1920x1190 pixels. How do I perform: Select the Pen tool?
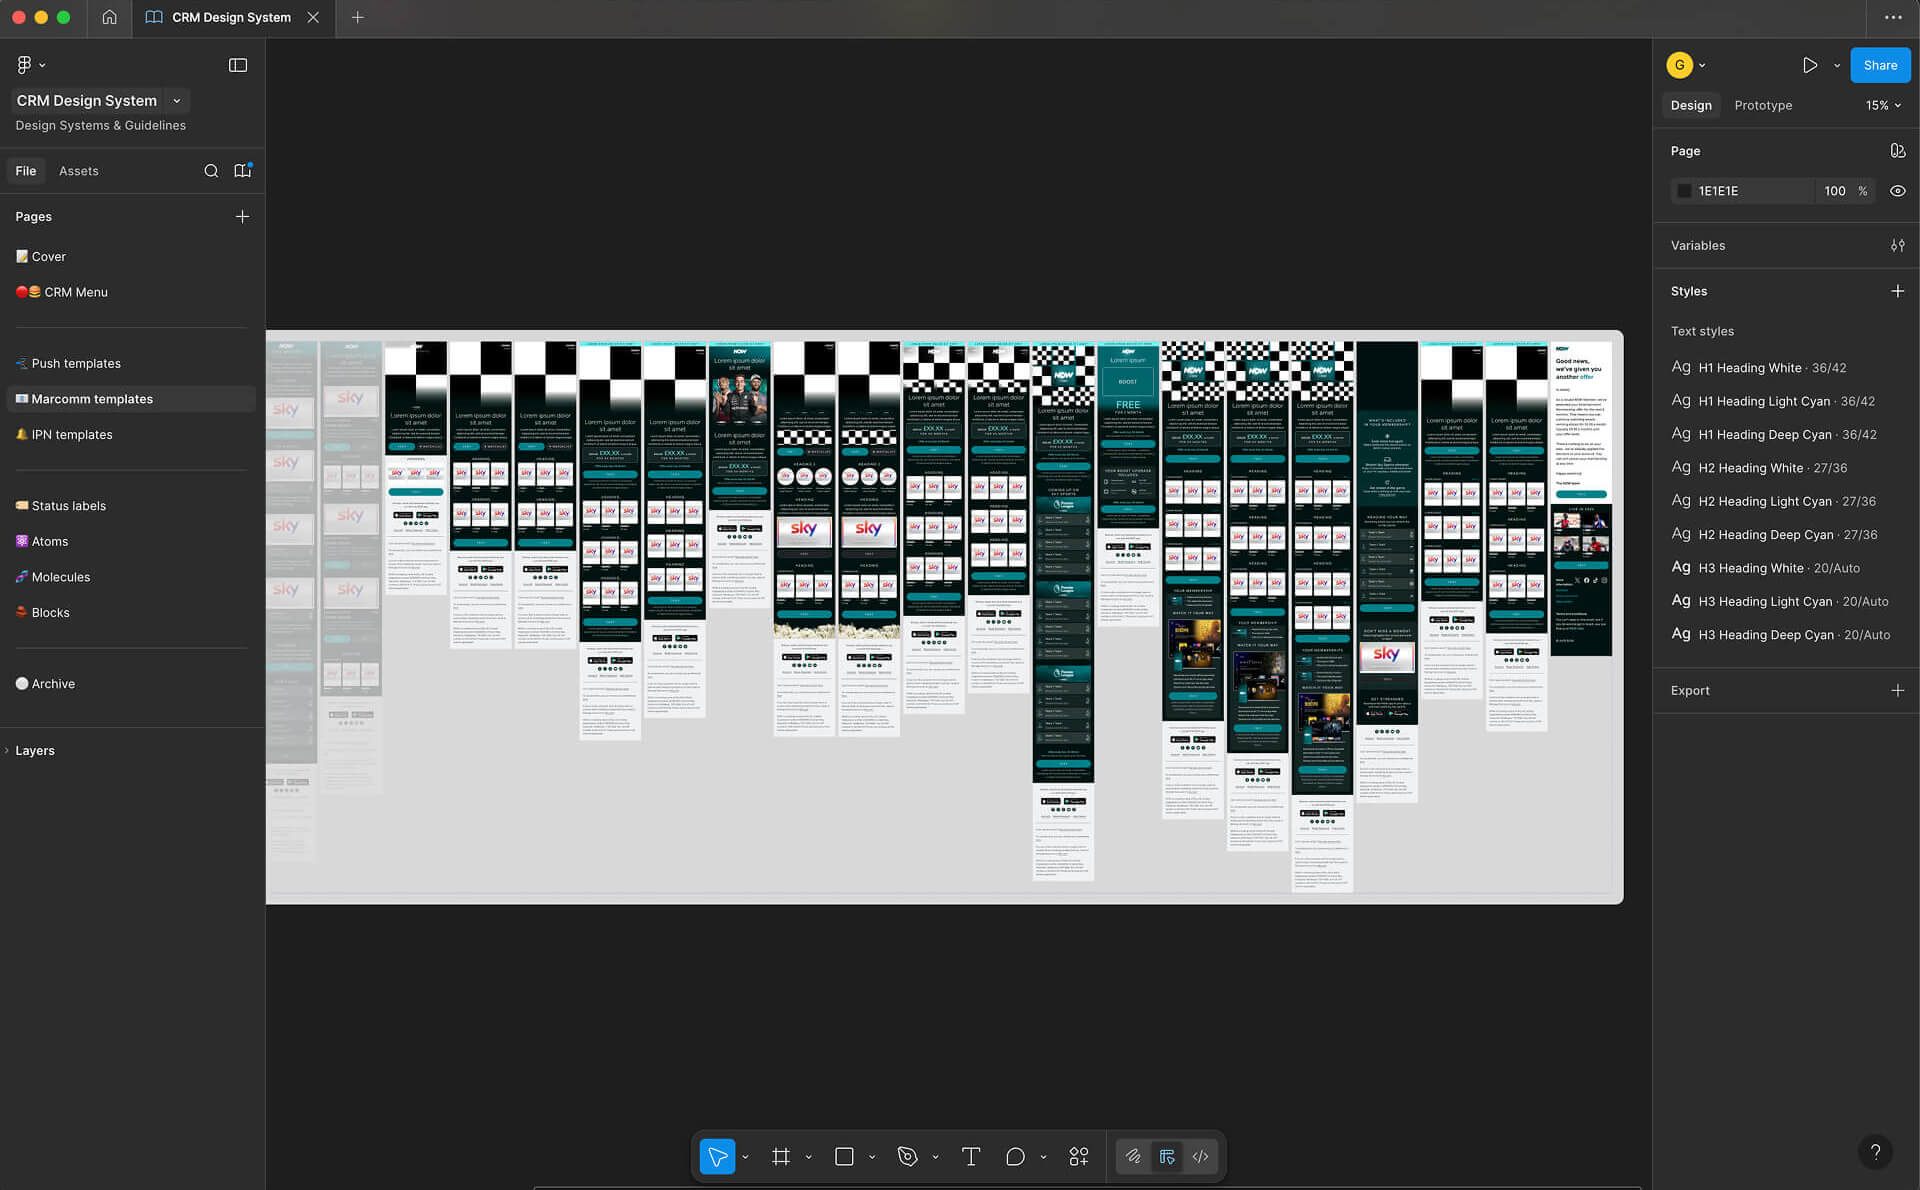[907, 1157]
